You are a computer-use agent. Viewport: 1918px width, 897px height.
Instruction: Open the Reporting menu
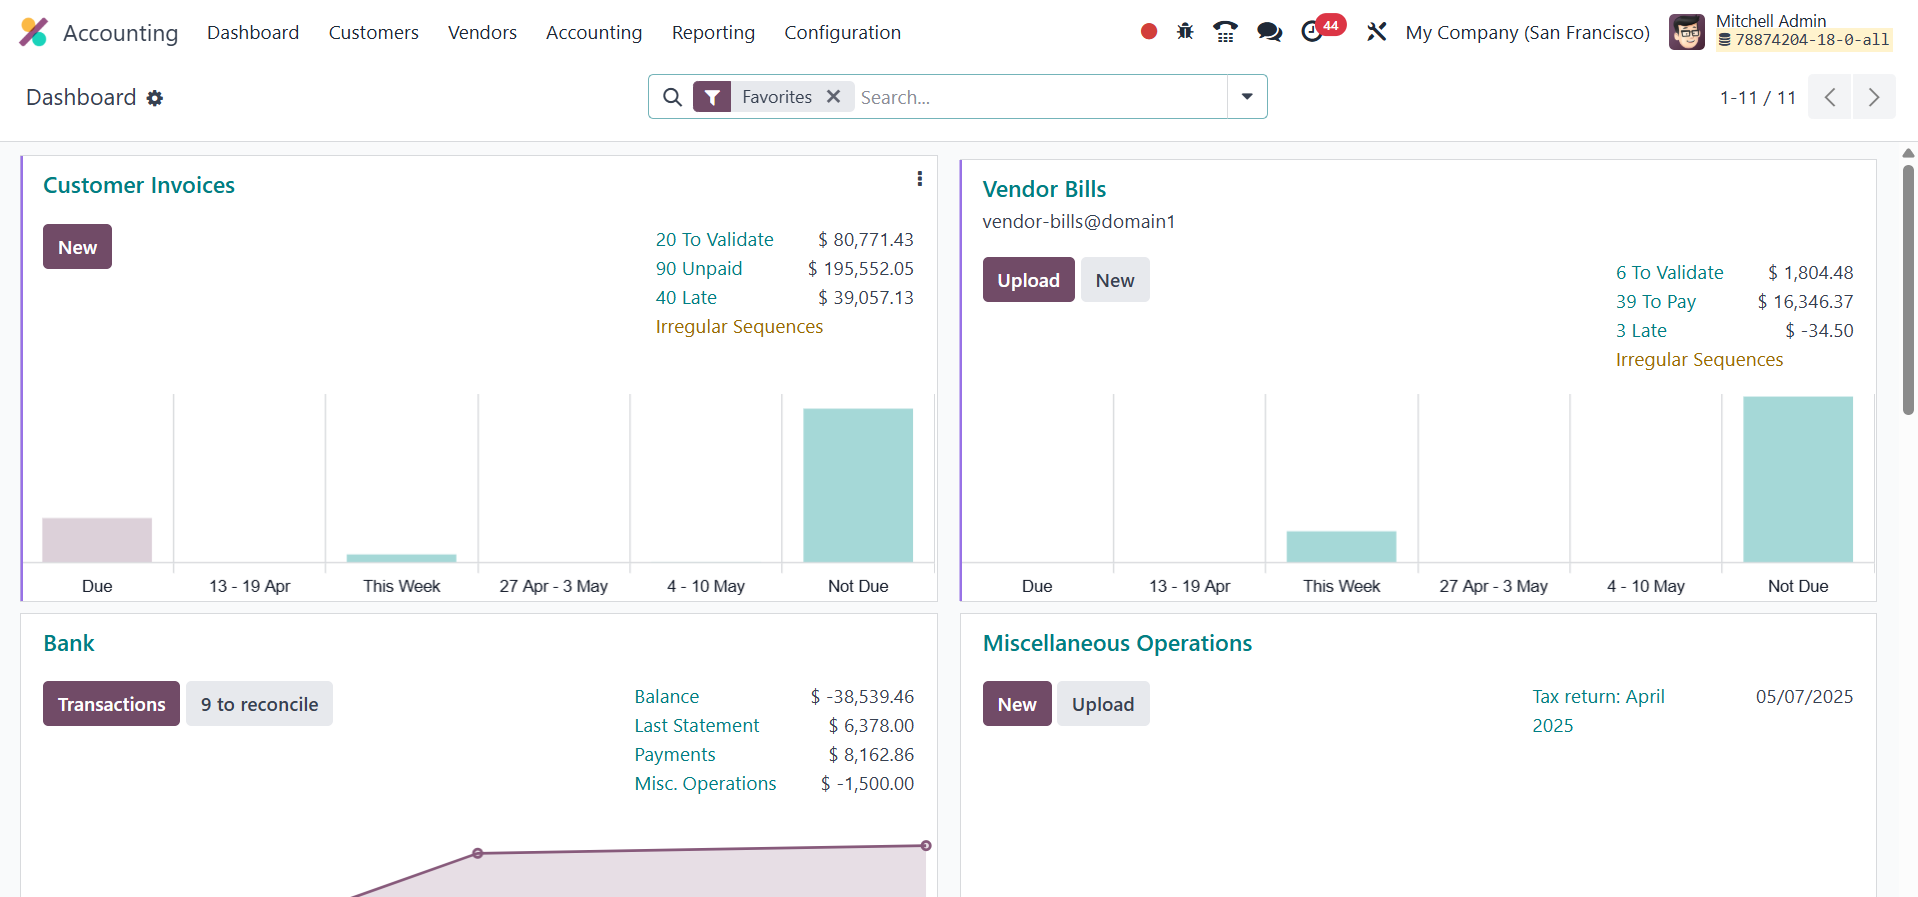coord(713,32)
